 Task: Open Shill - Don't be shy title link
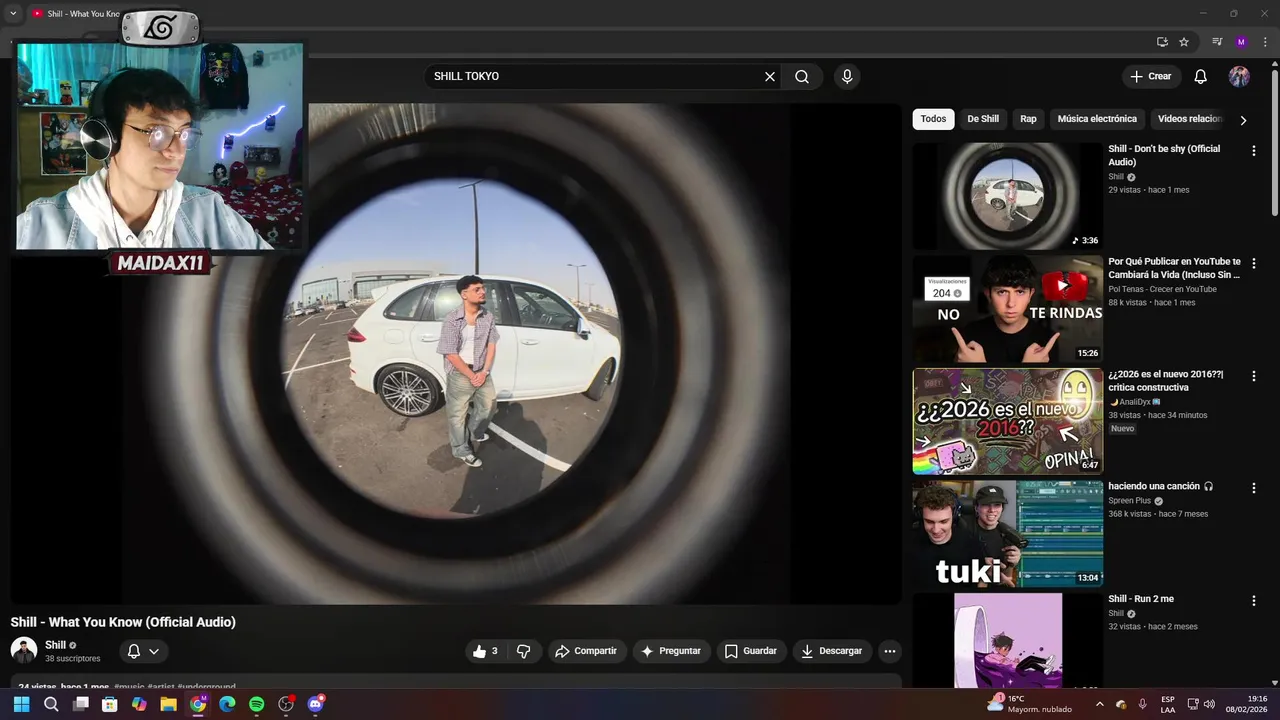pos(1164,155)
